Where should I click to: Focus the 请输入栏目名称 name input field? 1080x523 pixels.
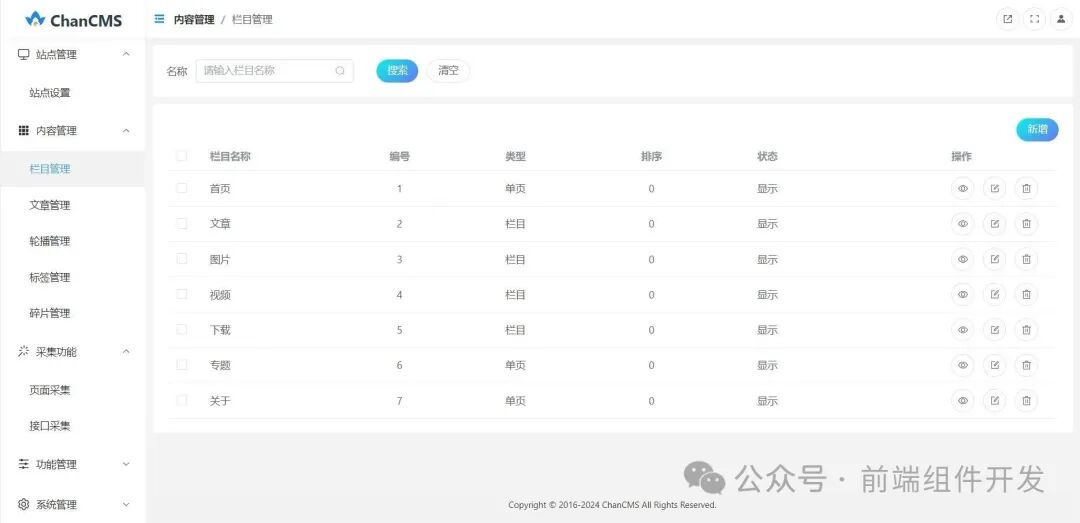pyautogui.click(x=274, y=70)
